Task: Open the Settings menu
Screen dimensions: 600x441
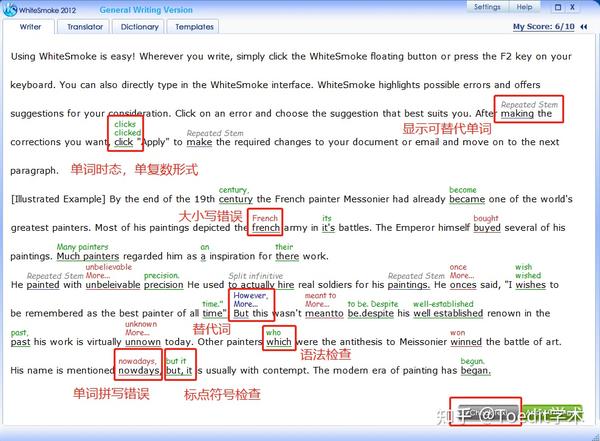Action: (487, 7)
